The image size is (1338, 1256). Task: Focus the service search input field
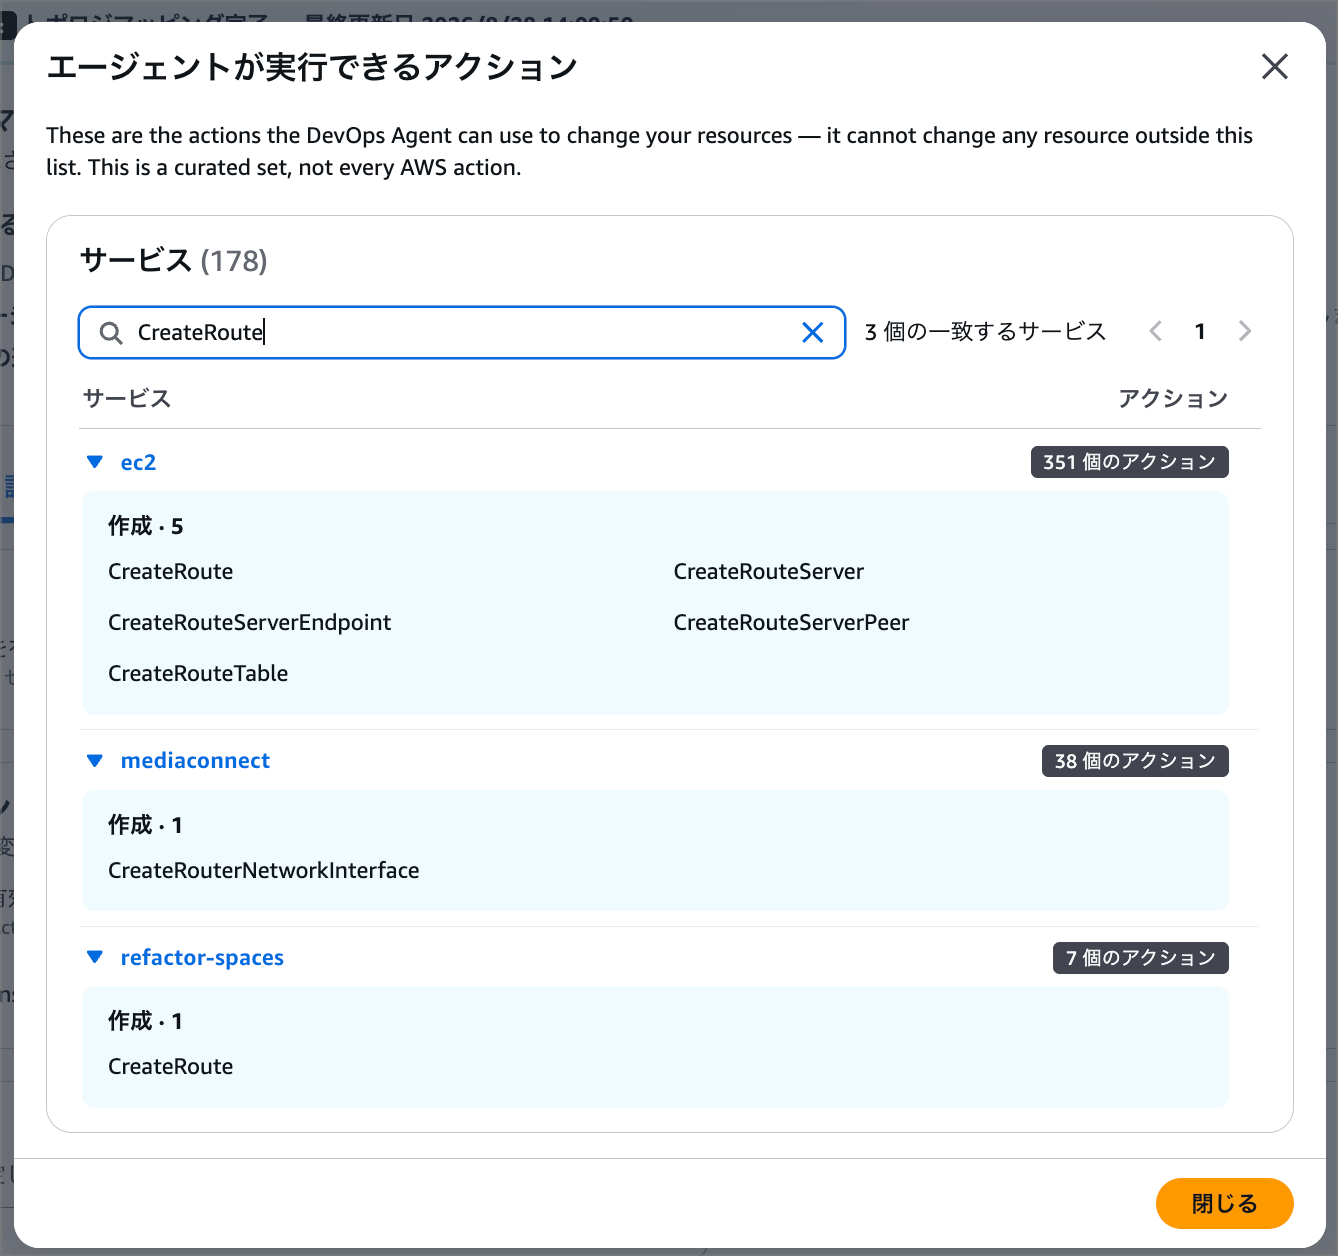click(462, 332)
